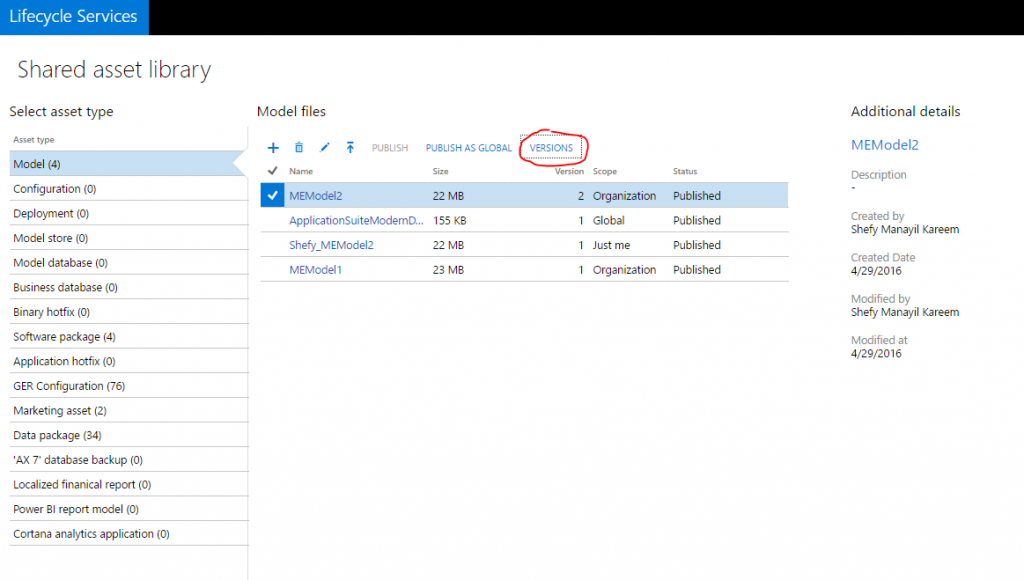Toggle the select-all checkmark in table header

coord(272,171)
